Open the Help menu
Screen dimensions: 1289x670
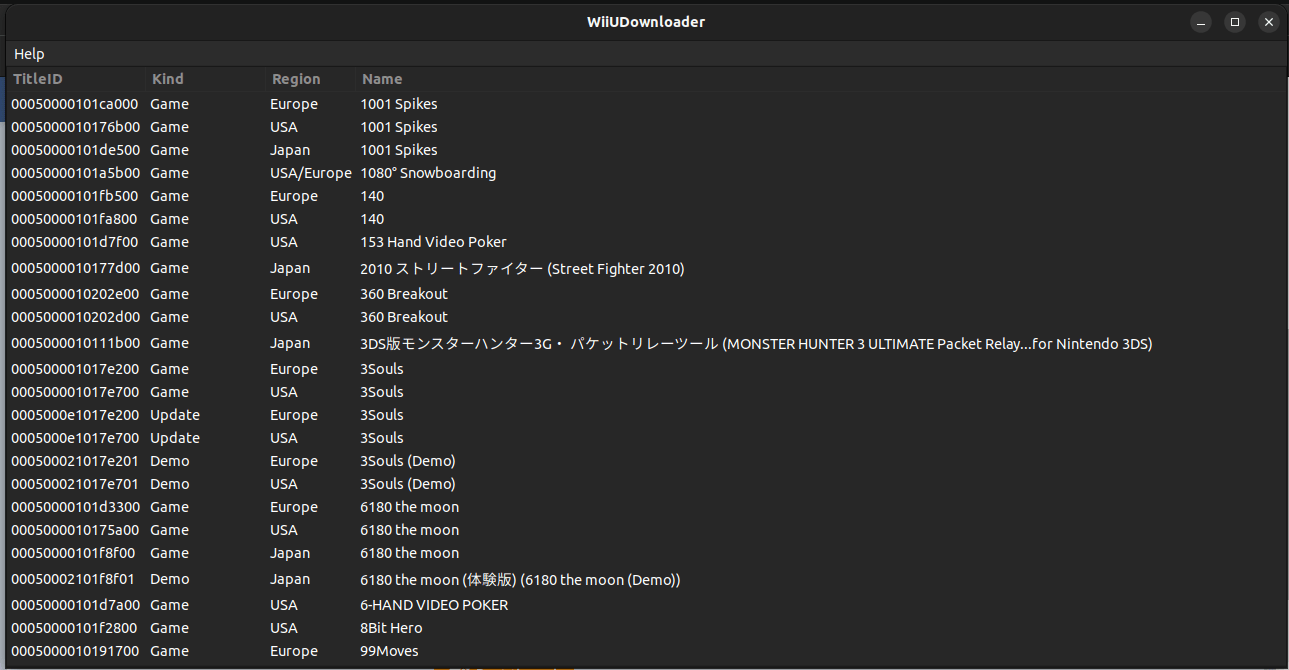click(29, 54)
